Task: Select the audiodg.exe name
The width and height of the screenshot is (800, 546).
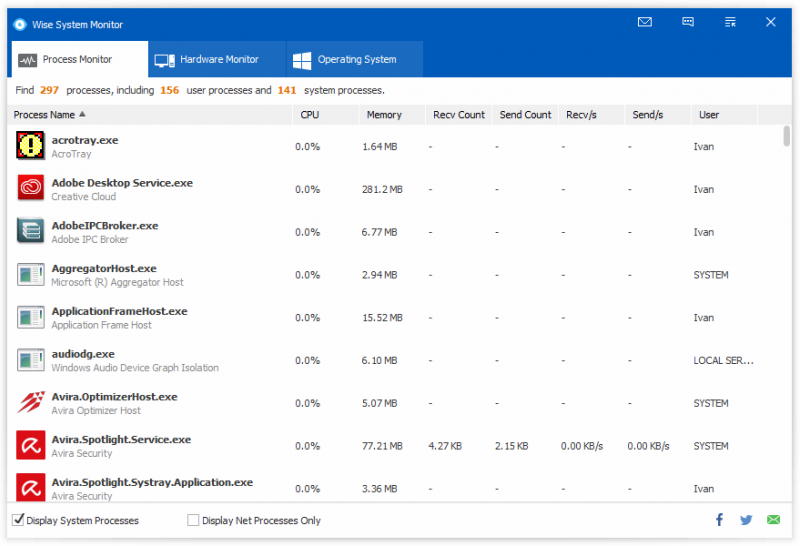Action: click(x=83, y=354)
